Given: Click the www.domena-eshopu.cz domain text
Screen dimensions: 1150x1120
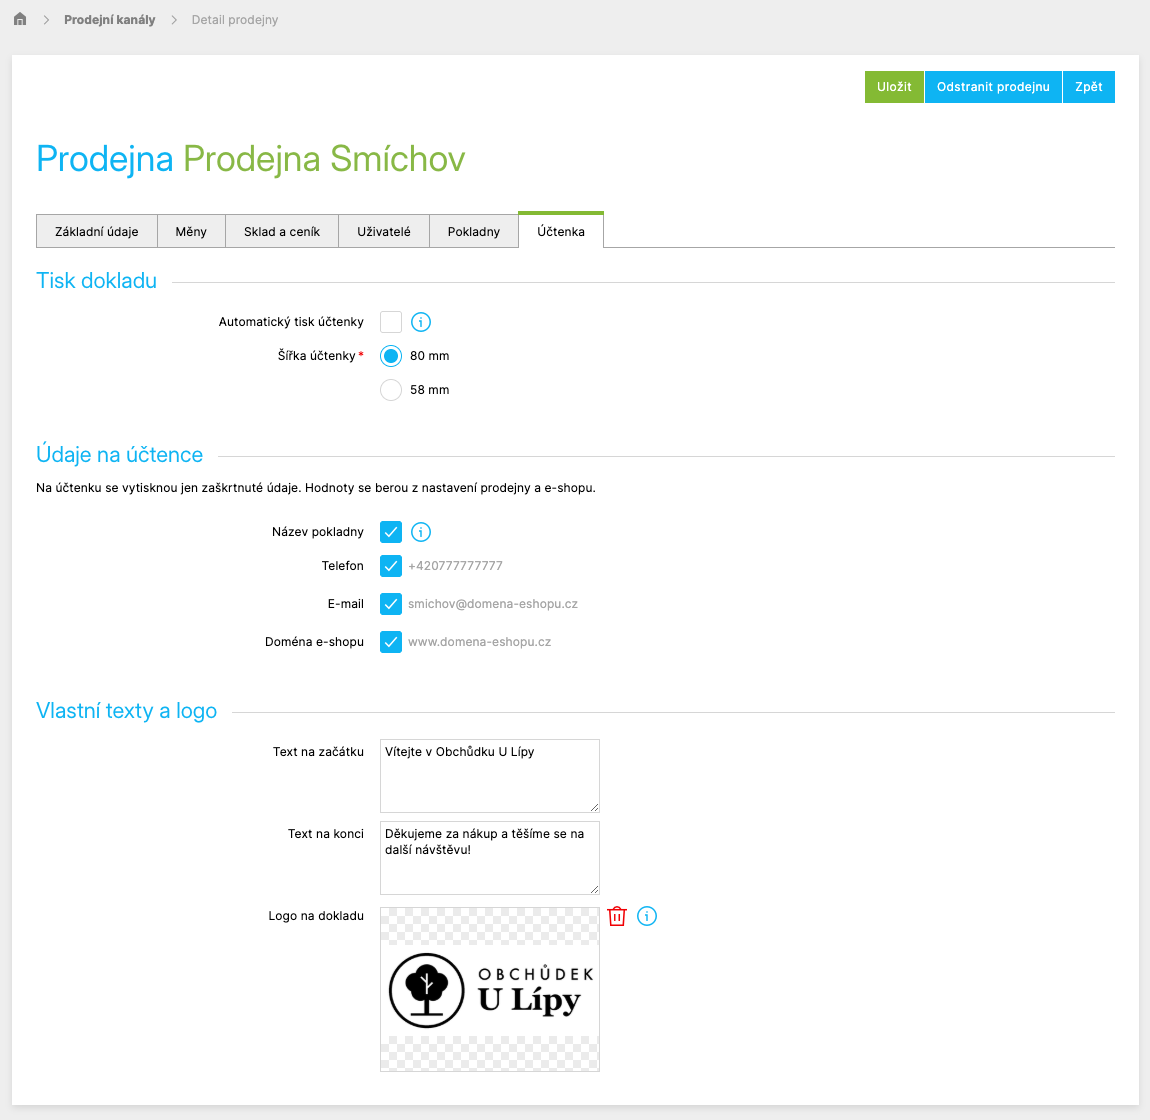Looking at the screenshot, I should tap(480, 642).
